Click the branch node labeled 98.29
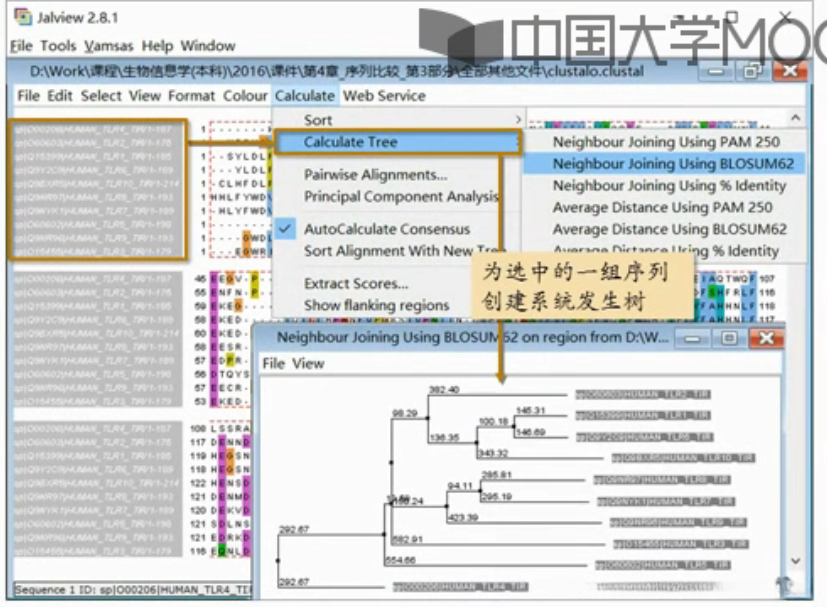This screenshot has height=607, width=827. 428,418
